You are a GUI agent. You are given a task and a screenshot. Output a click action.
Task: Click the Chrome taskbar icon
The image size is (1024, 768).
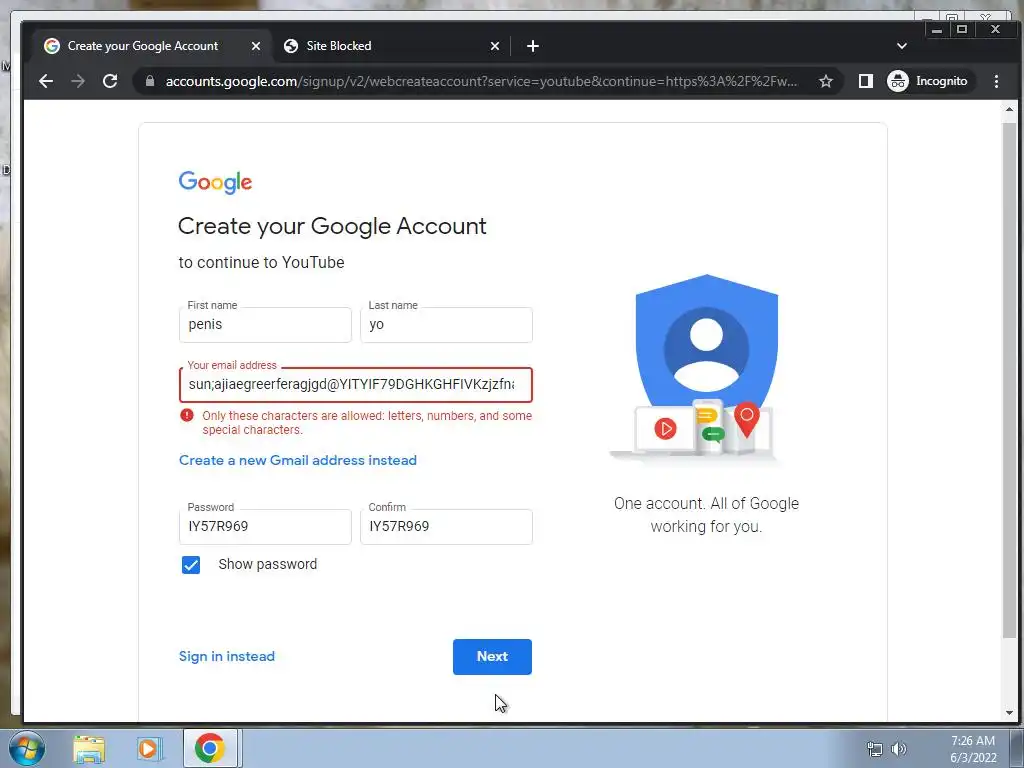[x=210, y=748]
